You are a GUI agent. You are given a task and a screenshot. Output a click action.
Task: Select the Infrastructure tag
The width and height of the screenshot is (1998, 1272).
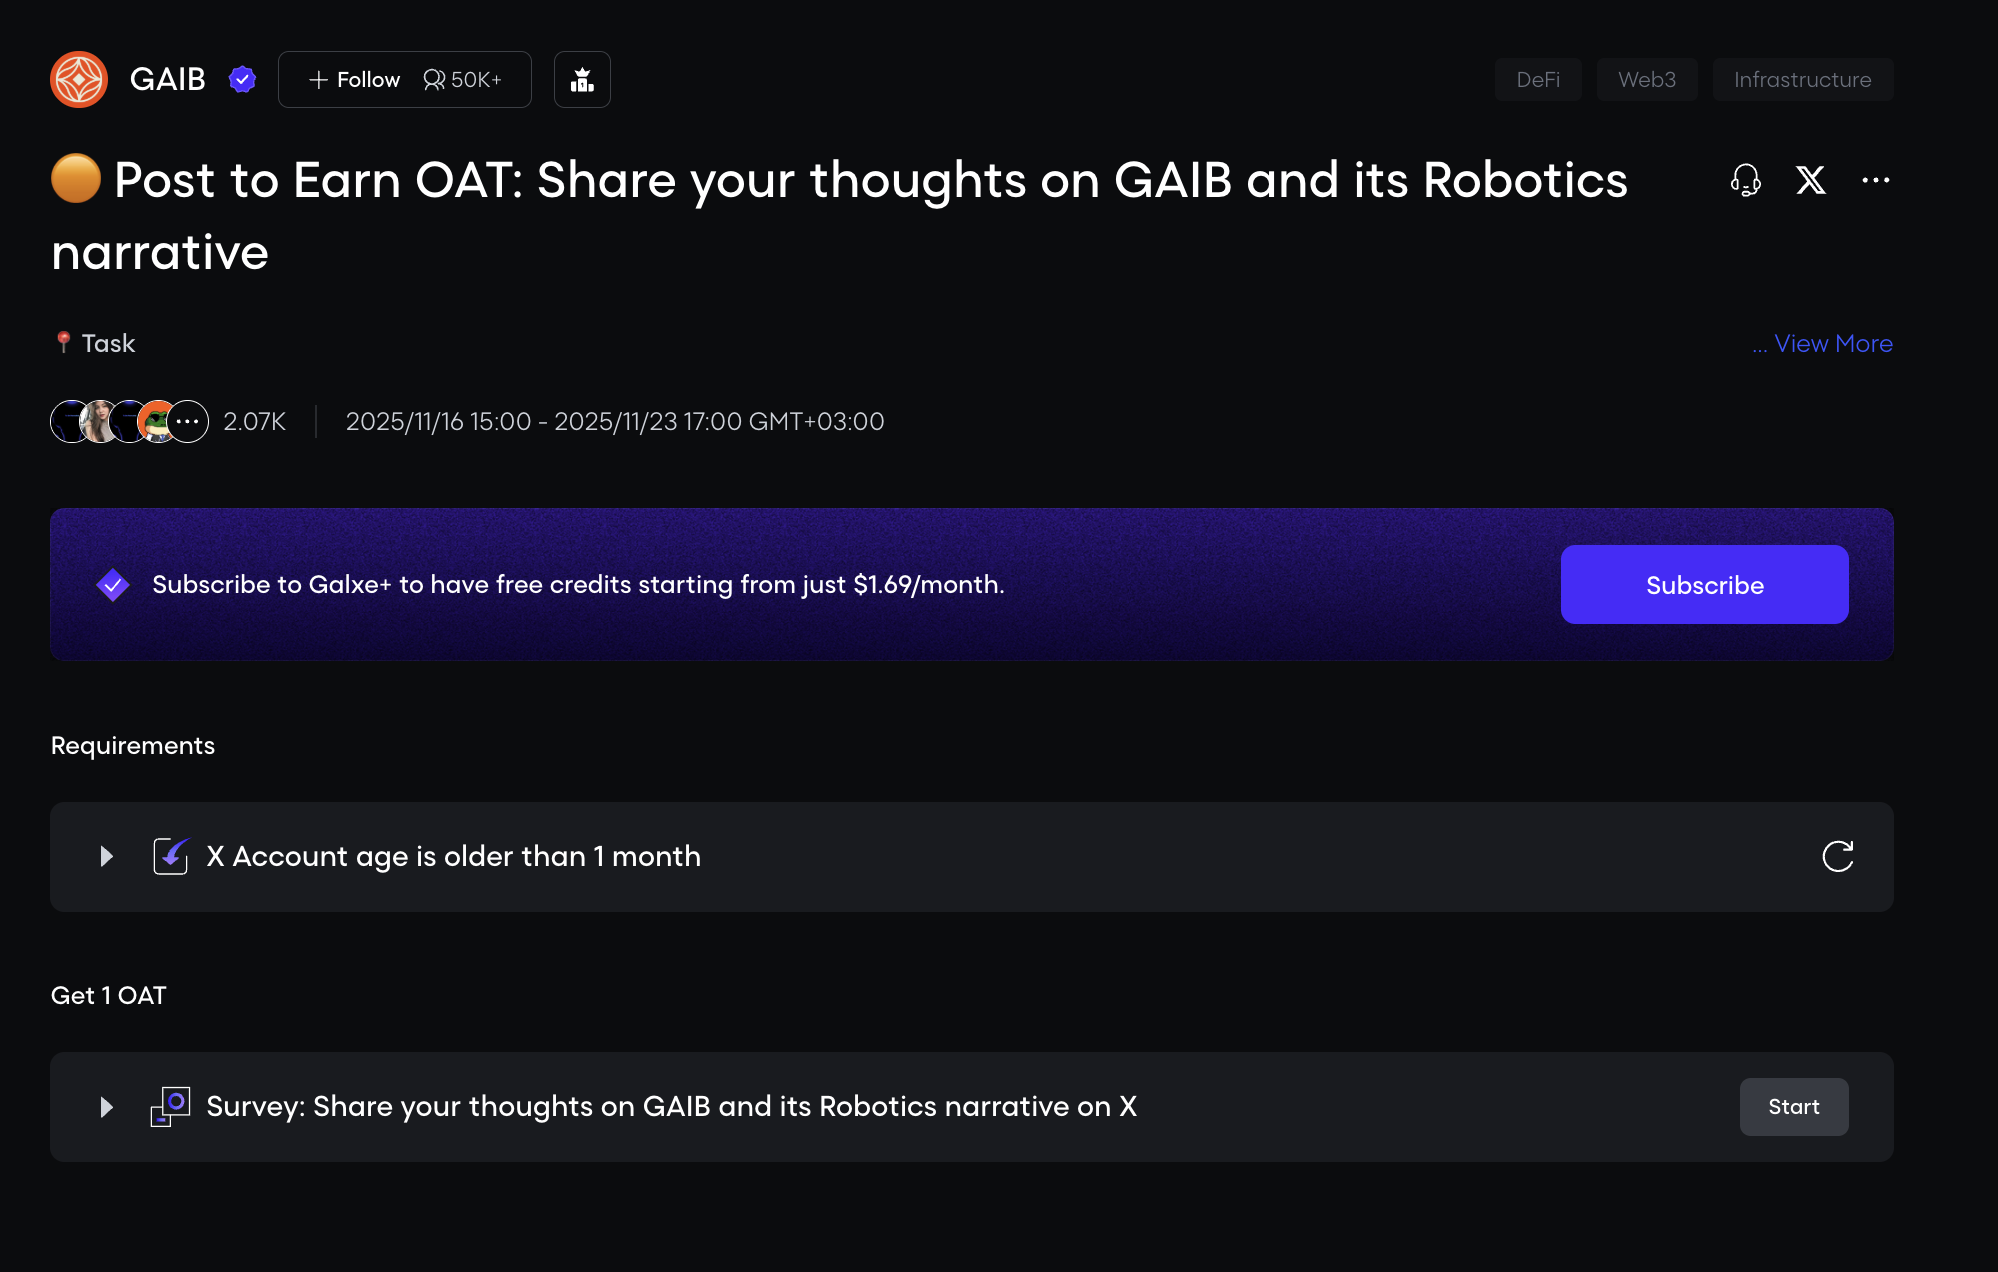pos(1802,79)
